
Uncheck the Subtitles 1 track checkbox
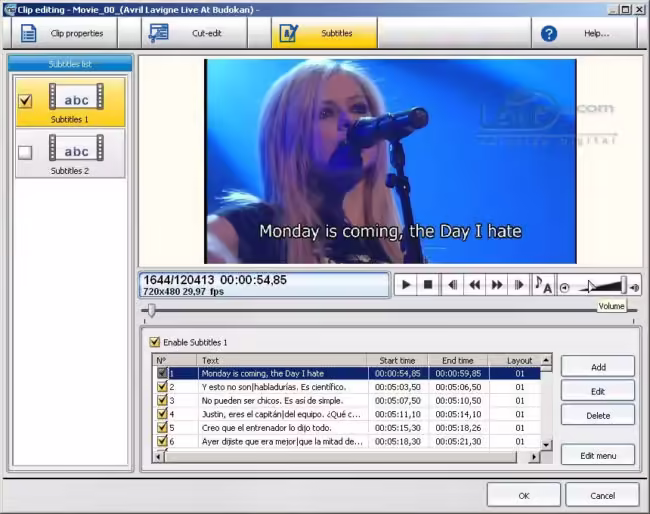click(25, 101)
